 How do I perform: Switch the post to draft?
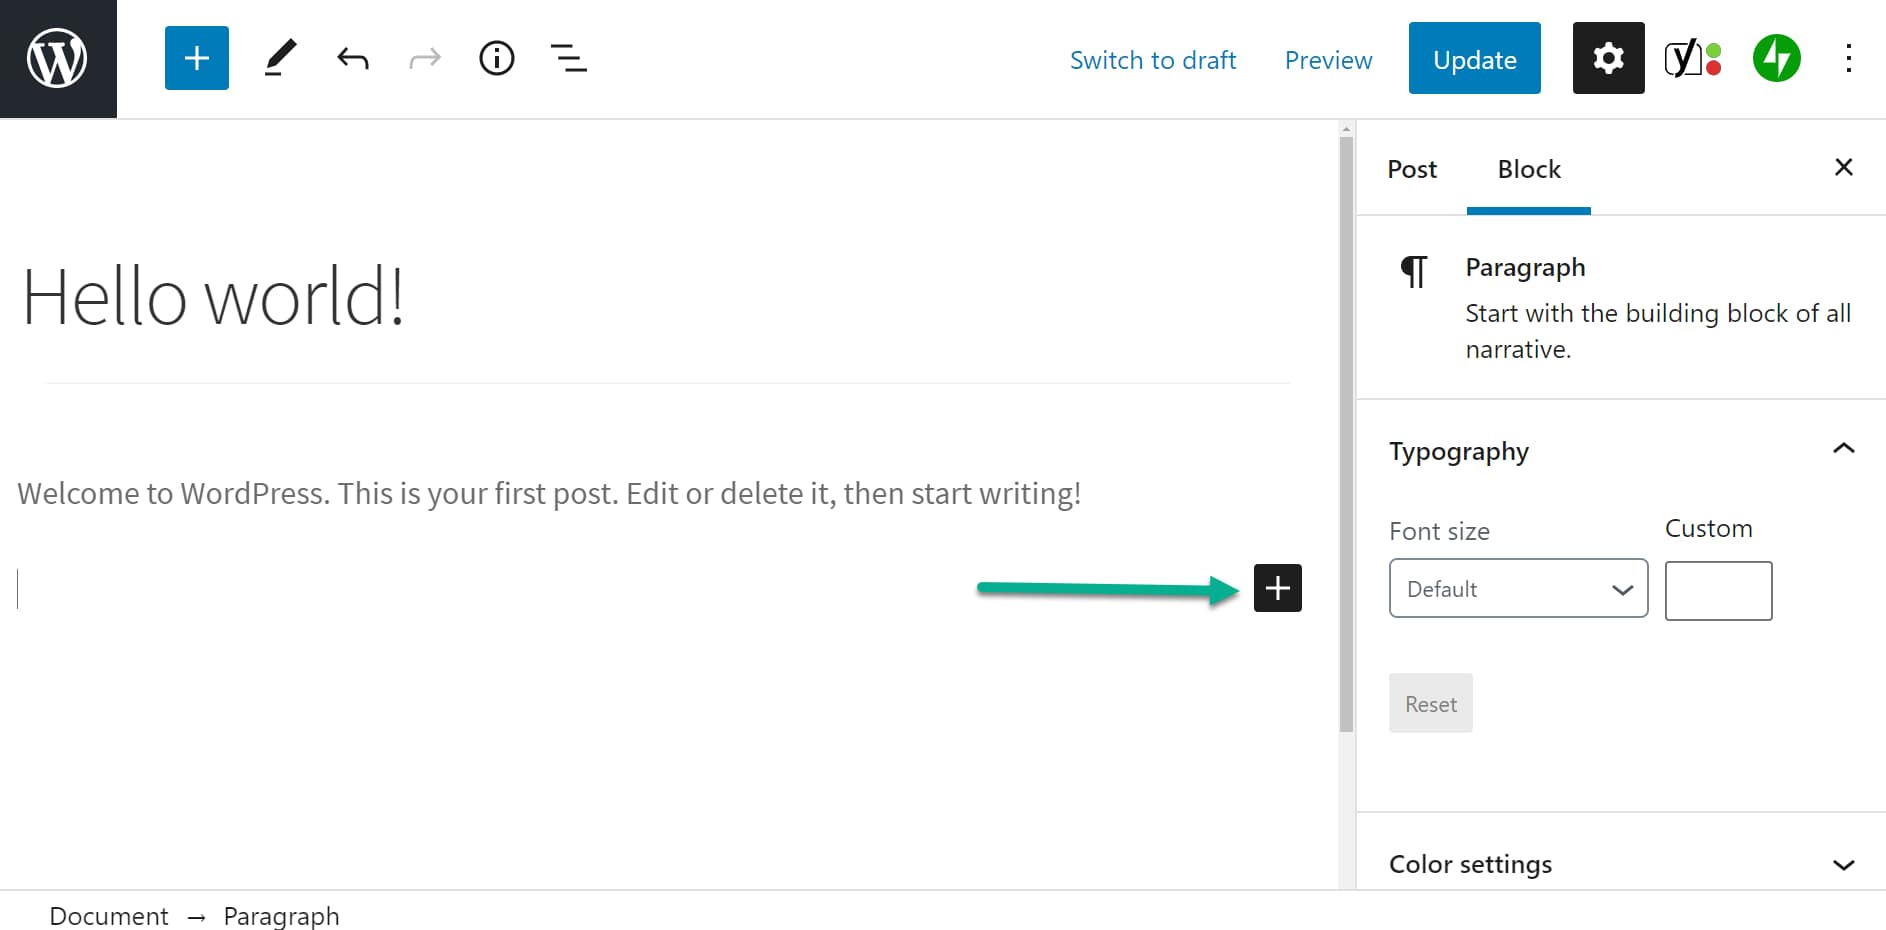click(1153, 60)
